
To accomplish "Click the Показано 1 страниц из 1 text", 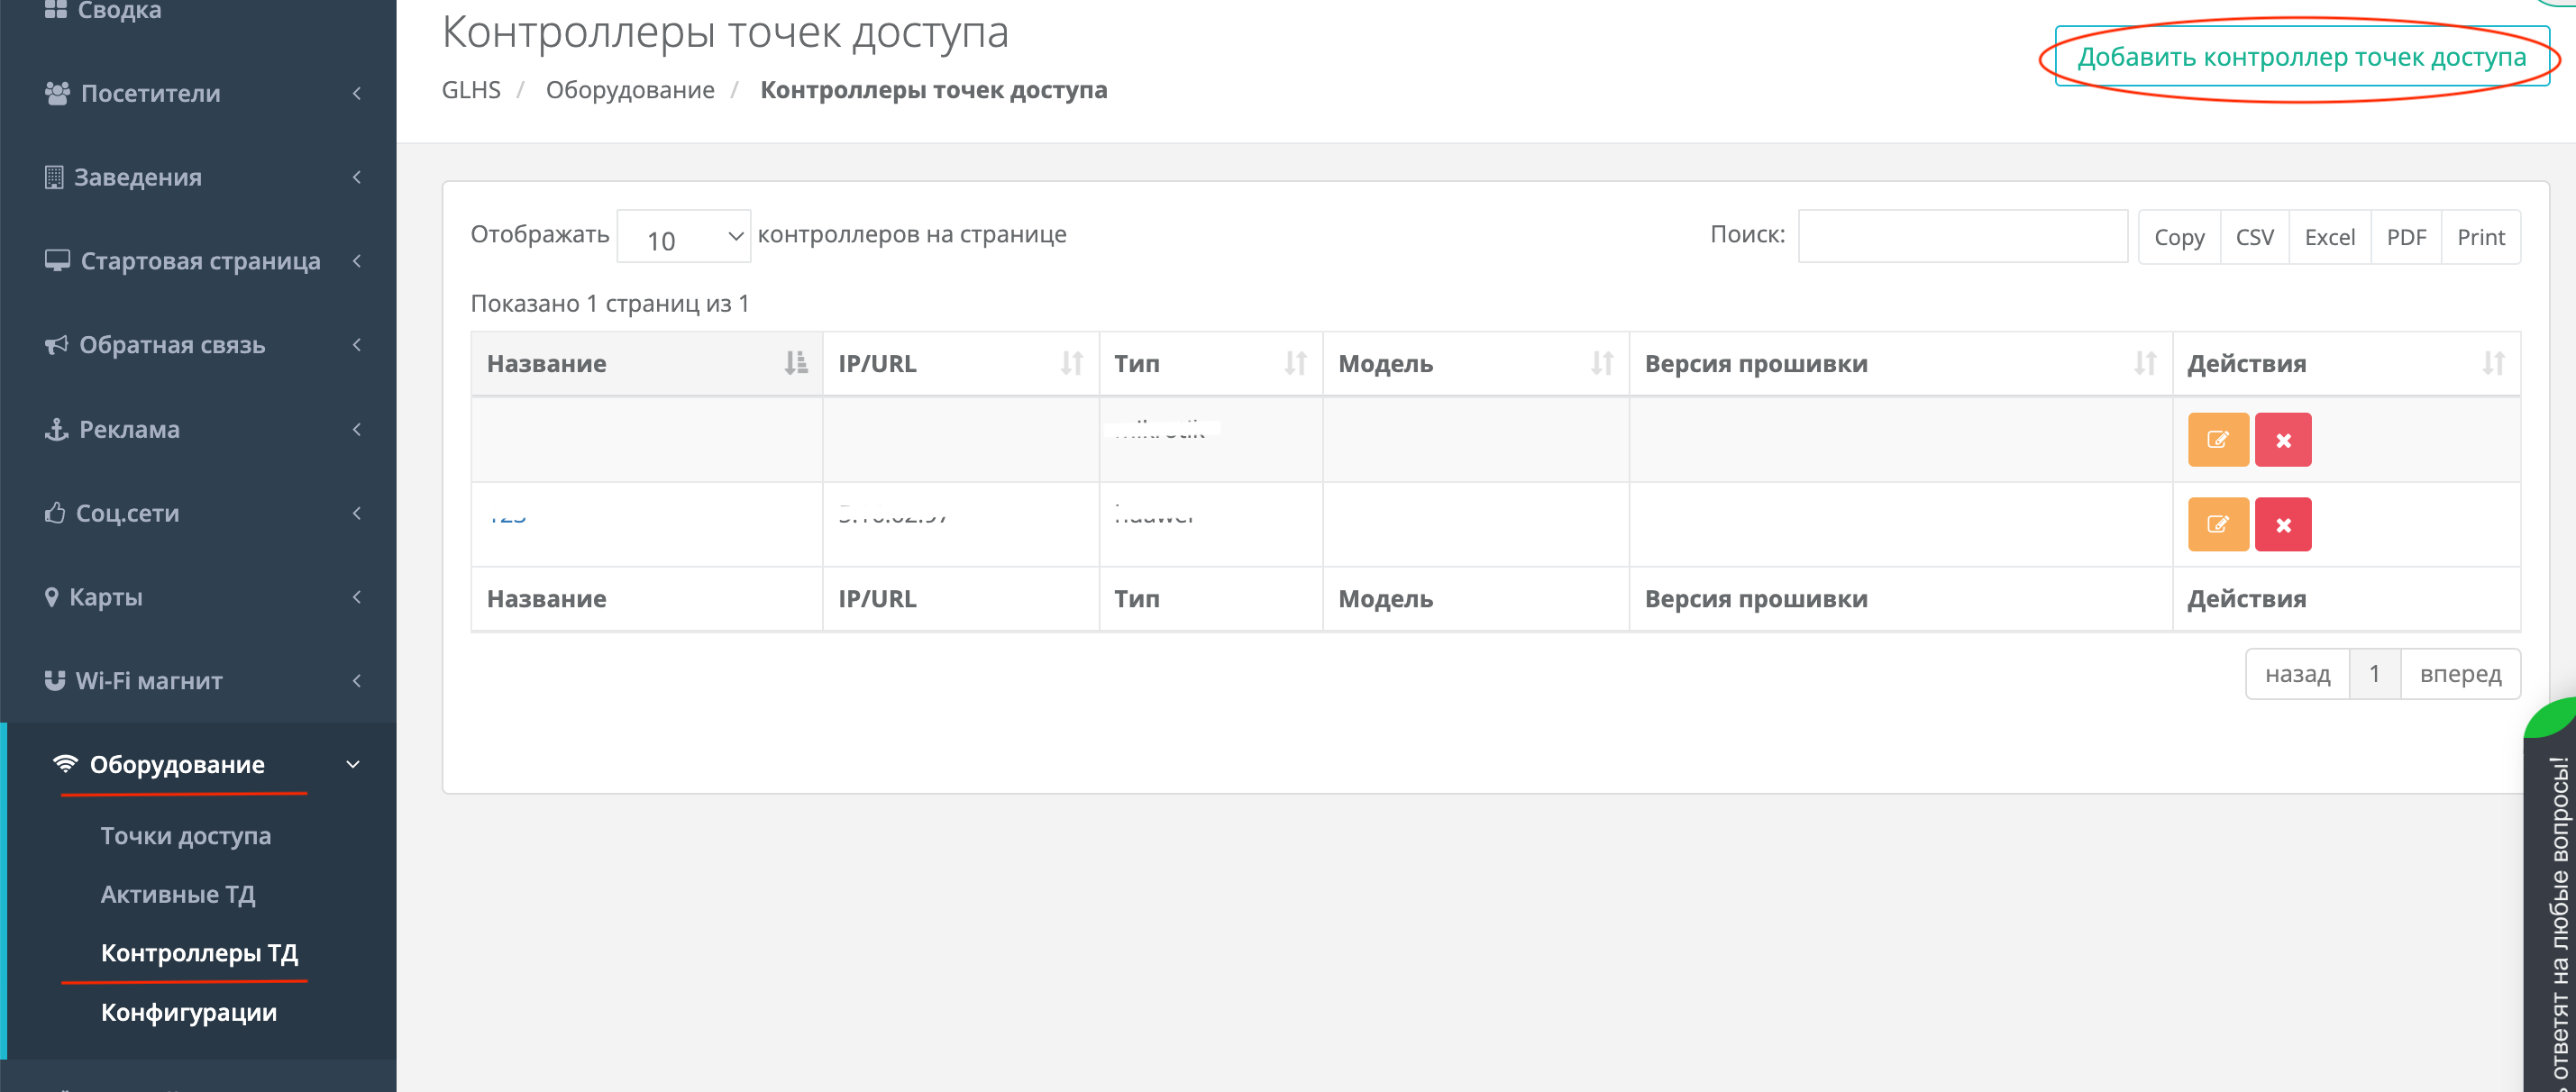I will tap(610, 304).
